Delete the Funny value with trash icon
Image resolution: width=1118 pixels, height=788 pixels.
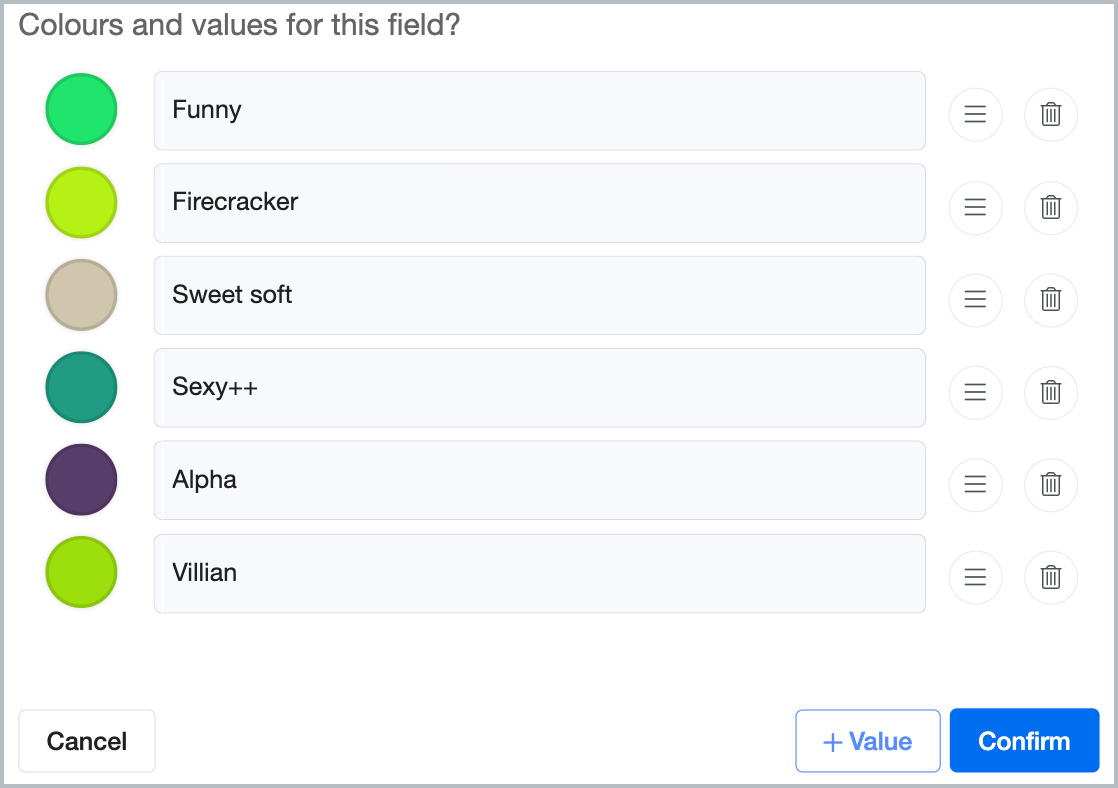[1050, 114]
